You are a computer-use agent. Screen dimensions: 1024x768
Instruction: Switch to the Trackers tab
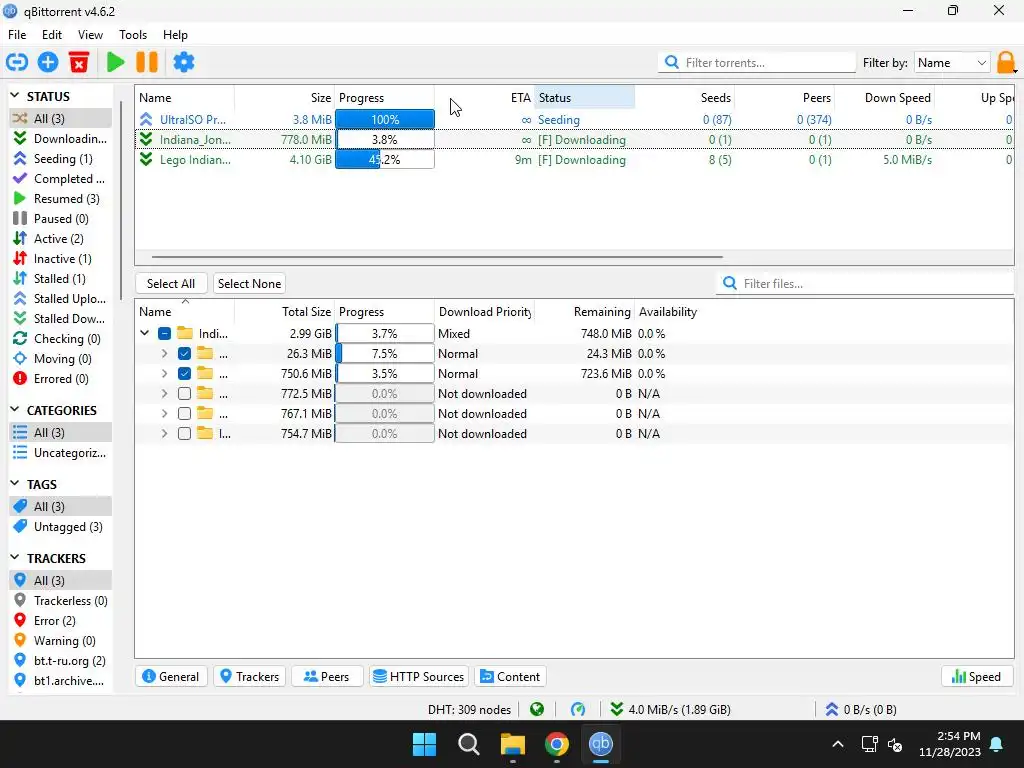coord(249,677)
